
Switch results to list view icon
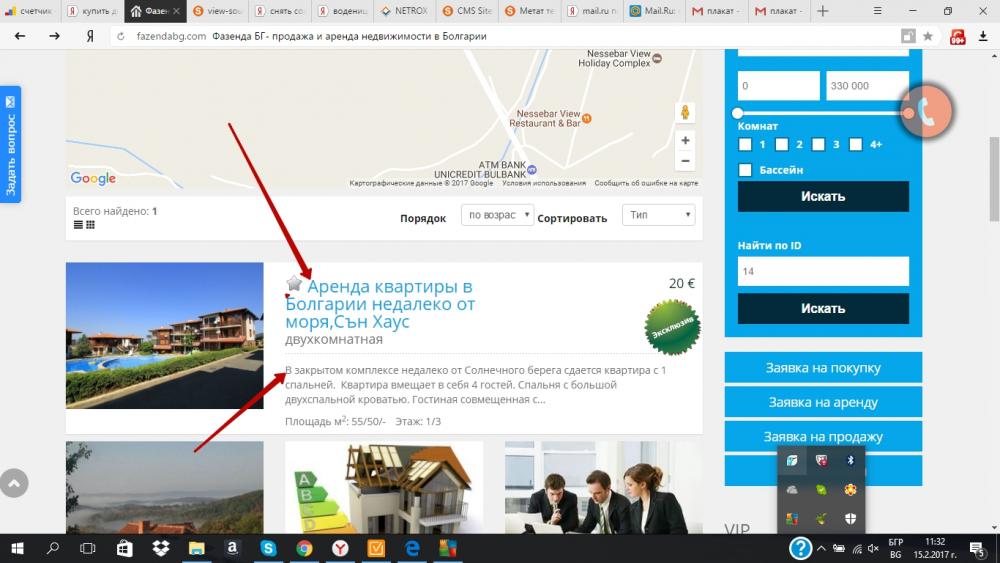78,225
